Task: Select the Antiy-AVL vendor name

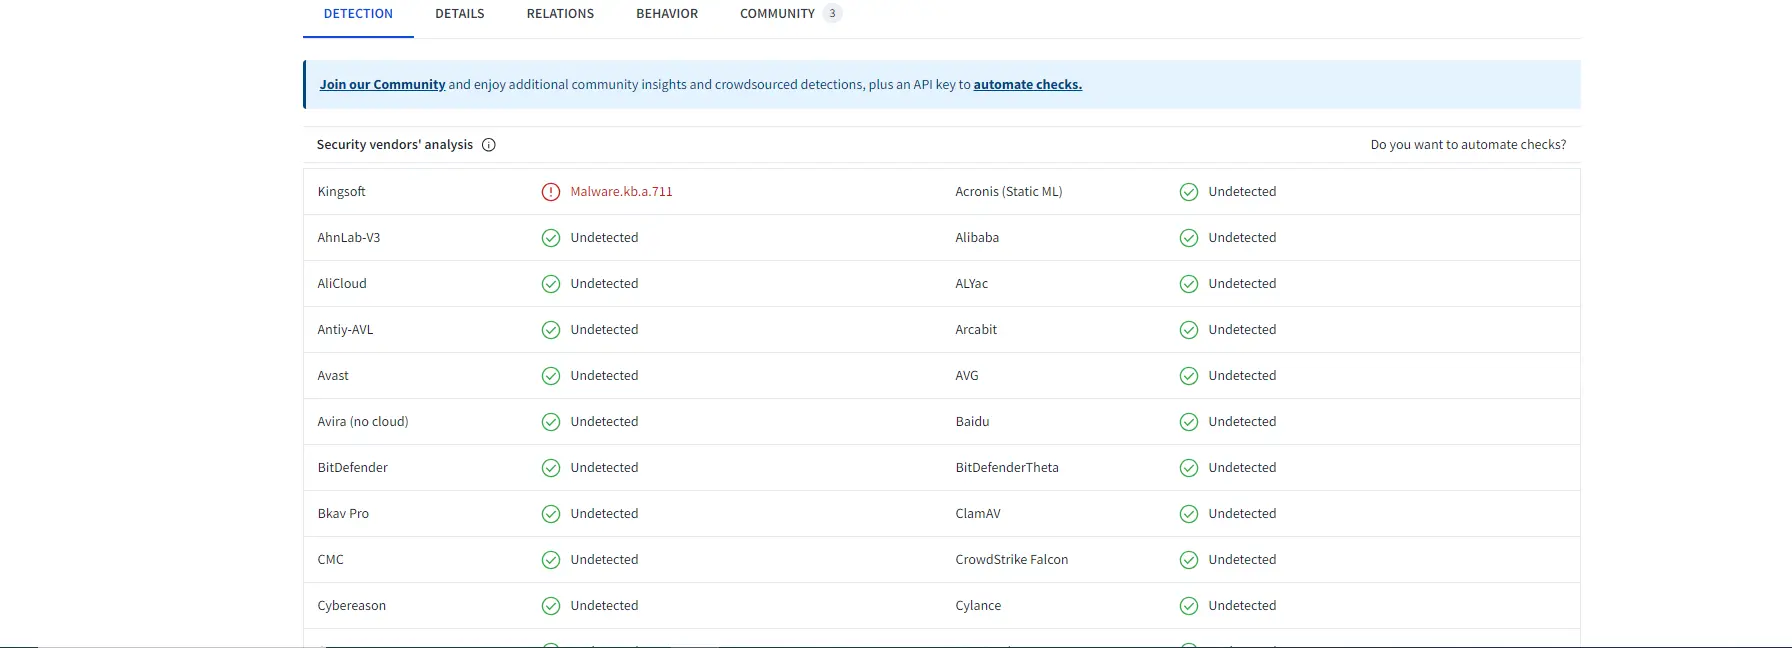Action: click(x=345, y=330)
